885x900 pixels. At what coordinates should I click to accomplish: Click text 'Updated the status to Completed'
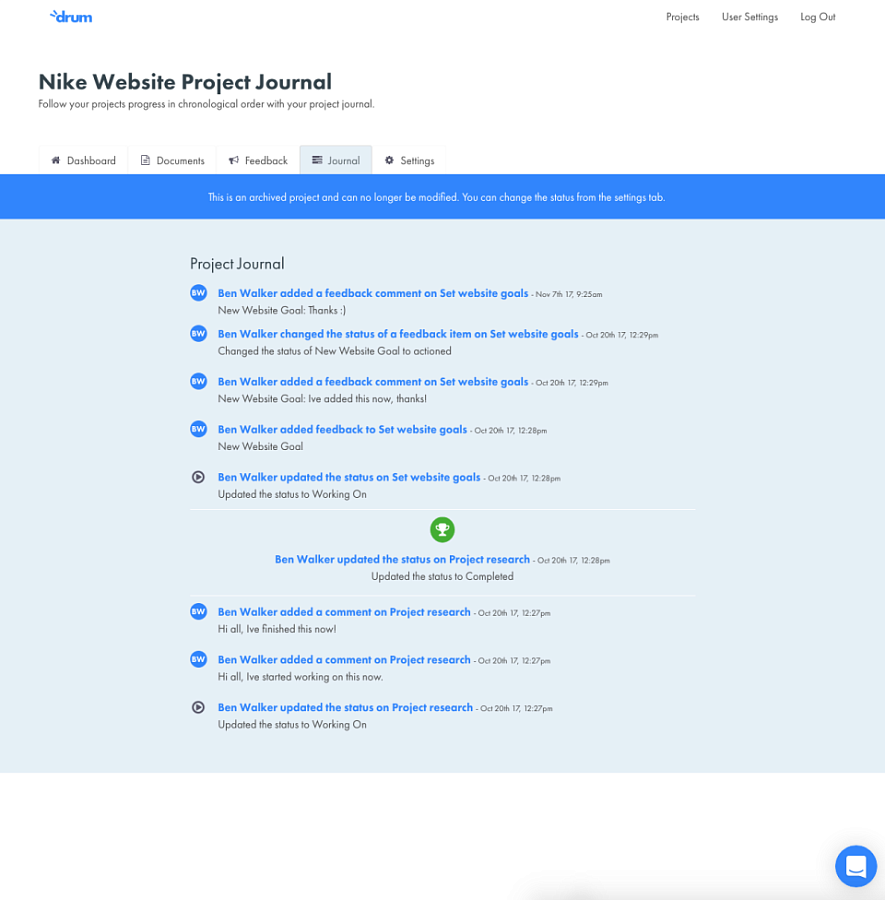click(x=442, y=576)
